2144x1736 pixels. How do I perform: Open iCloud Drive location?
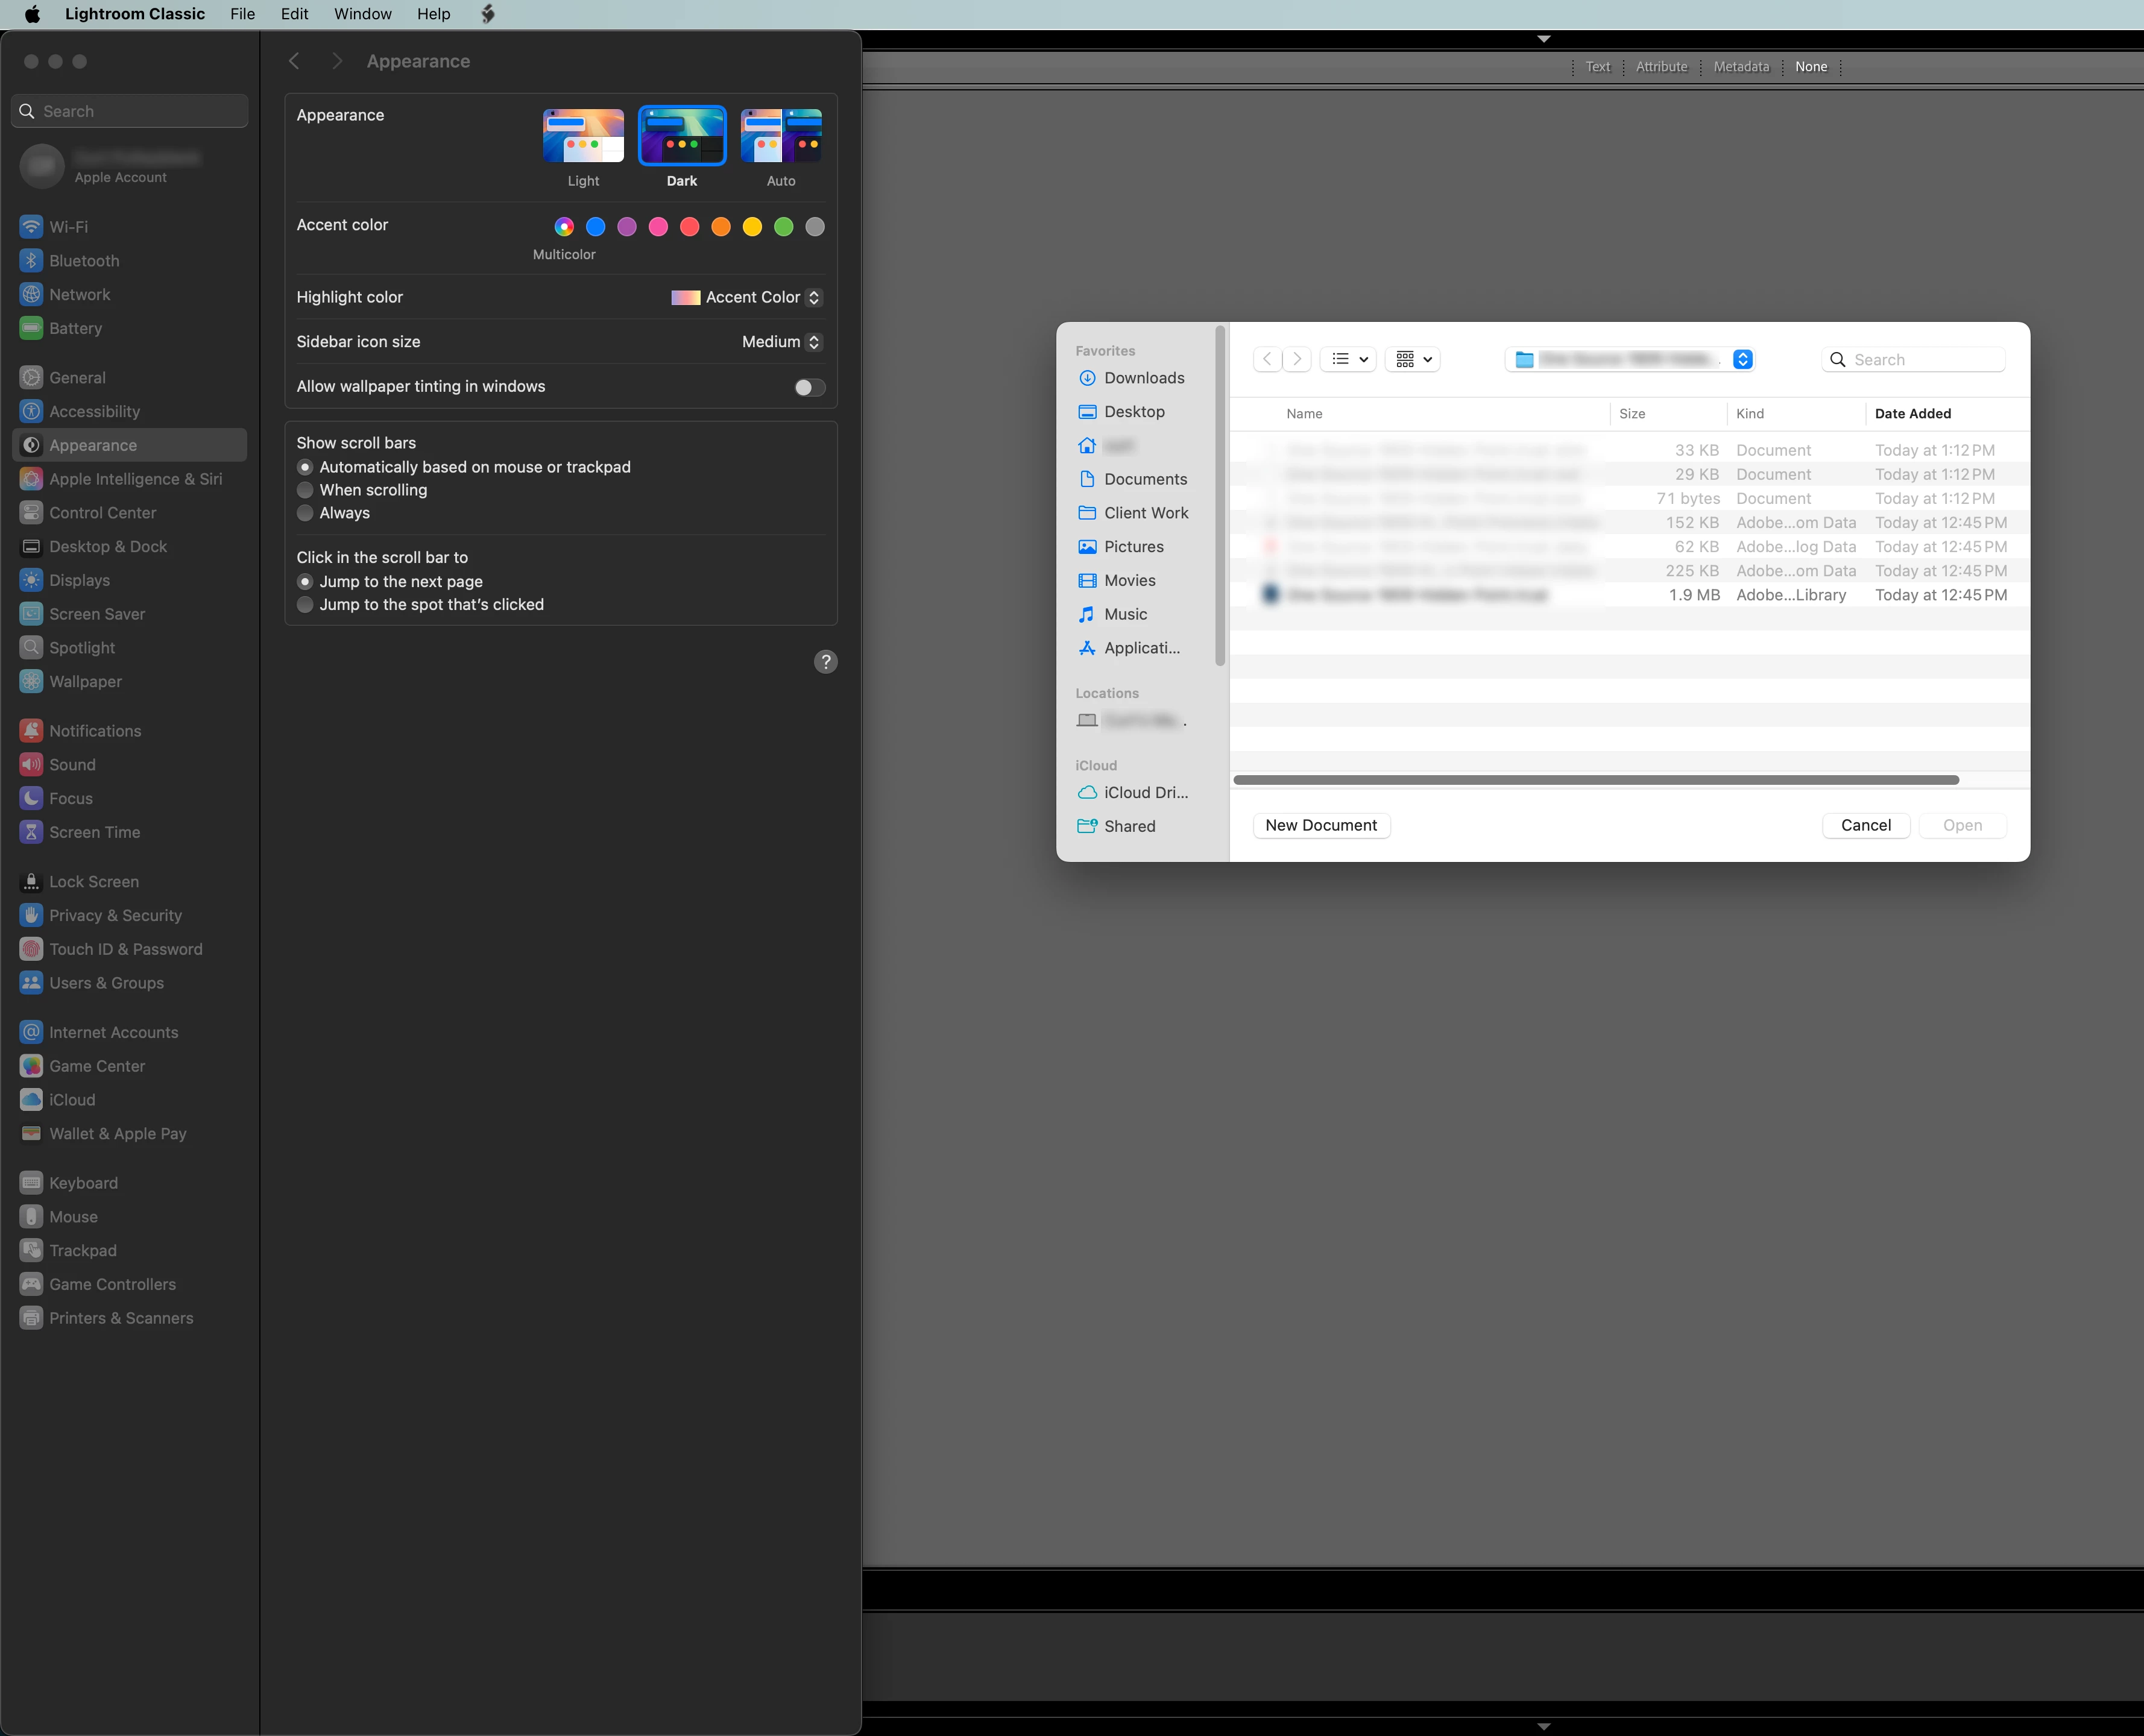[x=1145, y=792]
